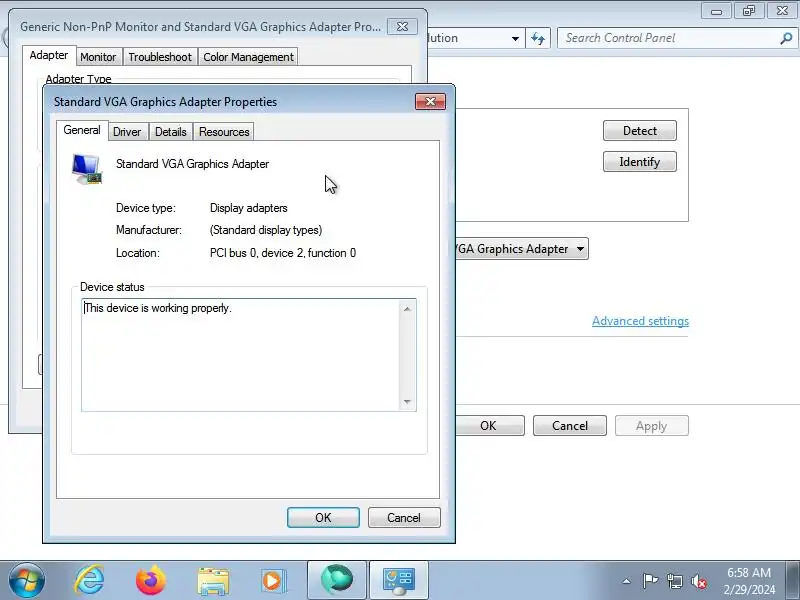Click the search magnifier icon

786,38
